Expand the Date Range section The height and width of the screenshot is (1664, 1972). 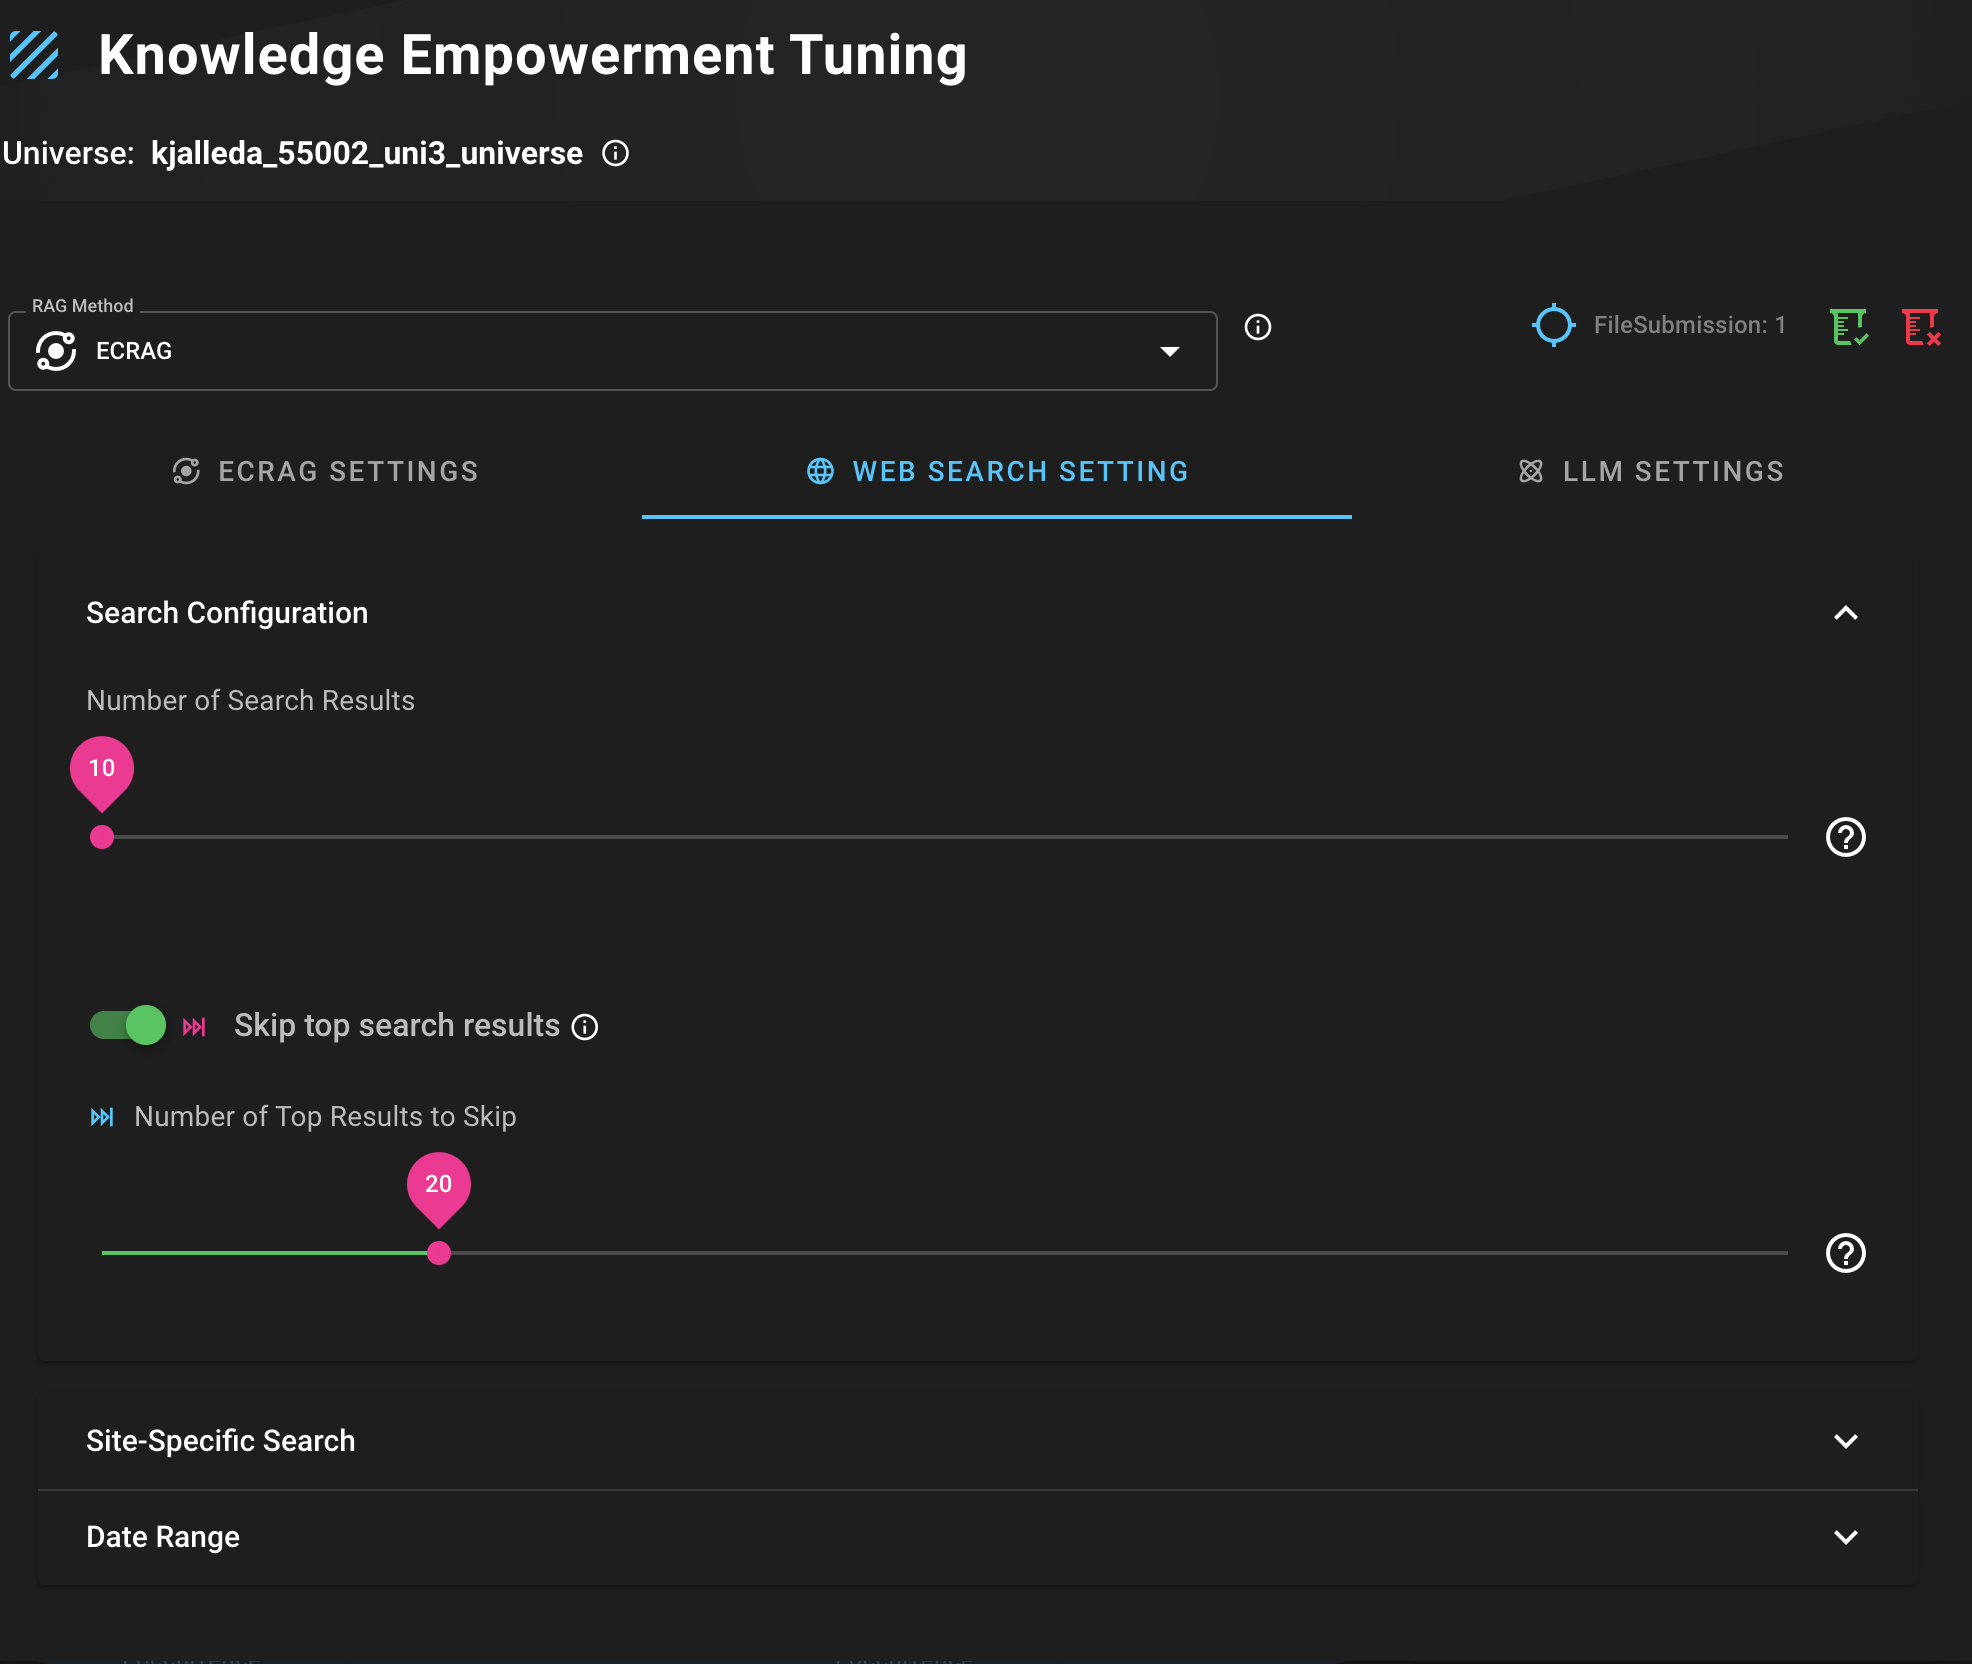click(x=1845, y=1537)
